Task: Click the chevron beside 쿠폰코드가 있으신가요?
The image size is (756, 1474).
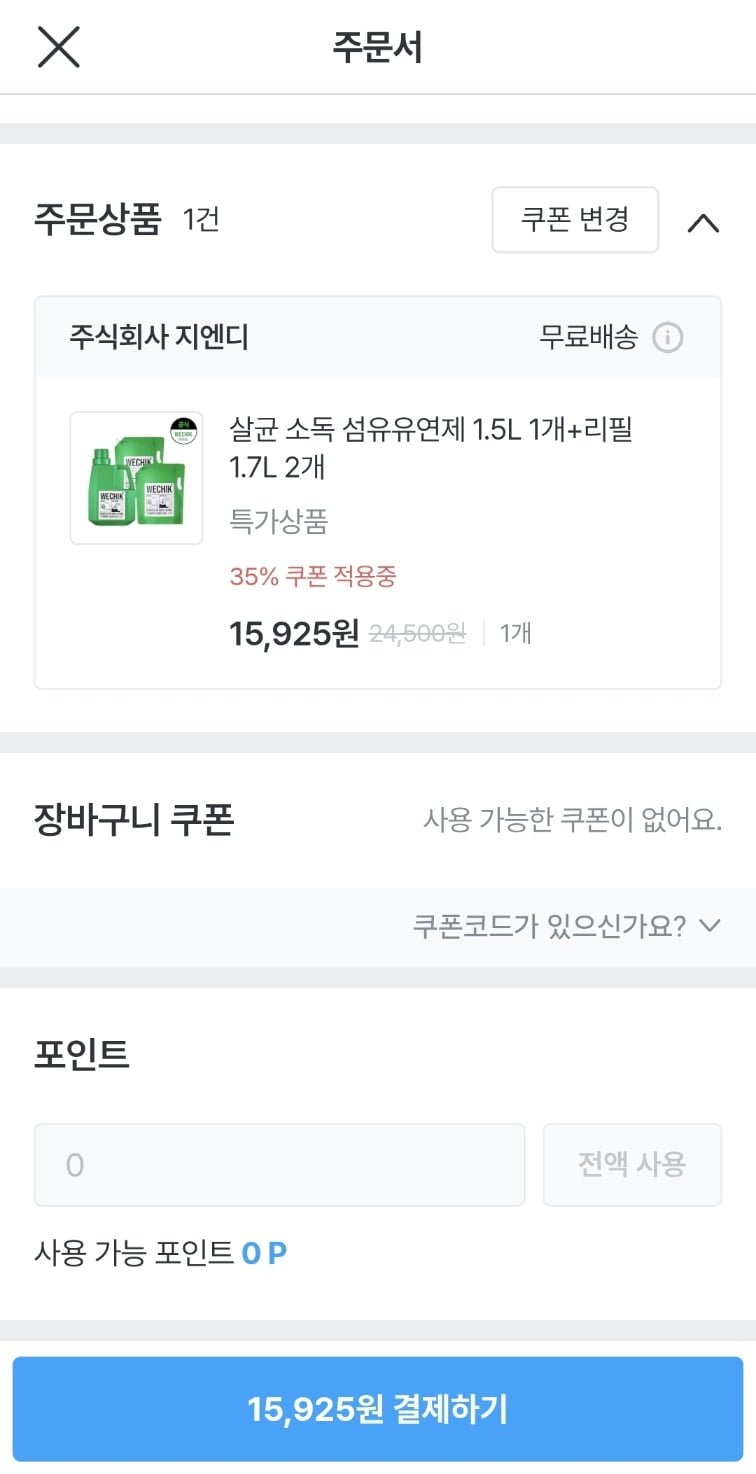Action: point(710,926)
